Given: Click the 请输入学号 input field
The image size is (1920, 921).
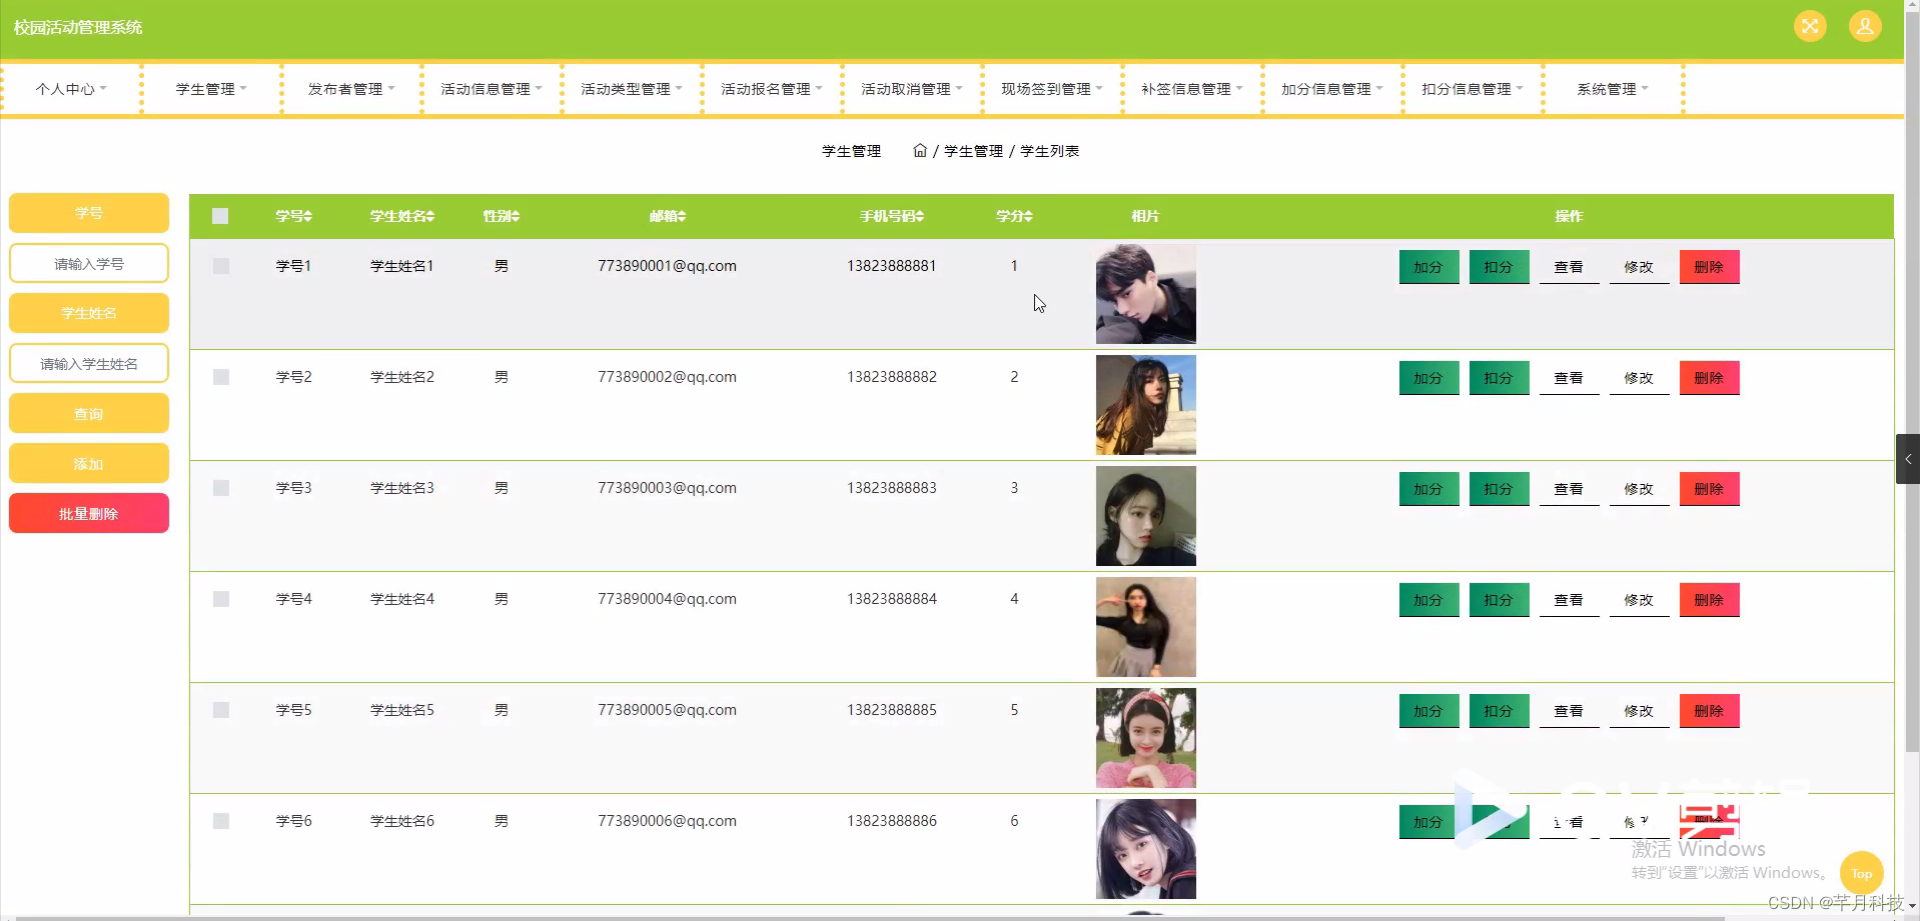Looking at the screenshot, I should (x=88, y=263).
